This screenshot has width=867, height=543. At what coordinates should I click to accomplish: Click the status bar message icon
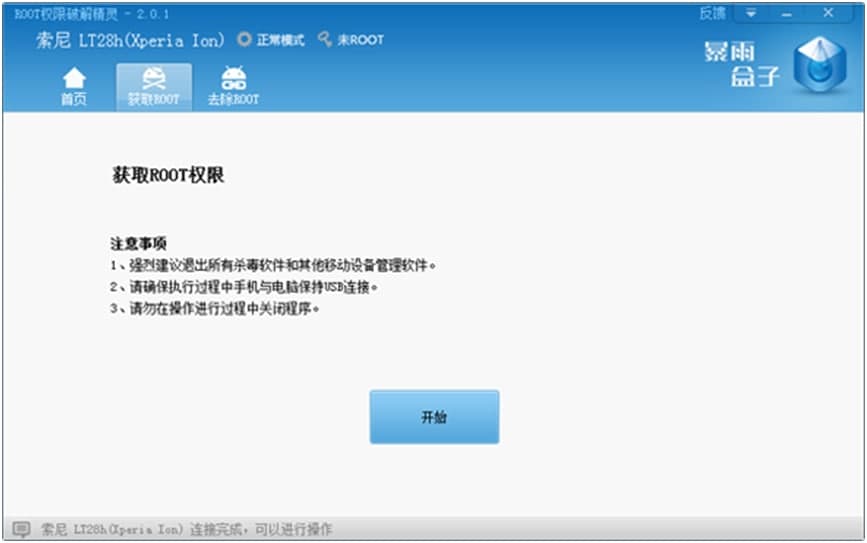click(x=21, y=529)
